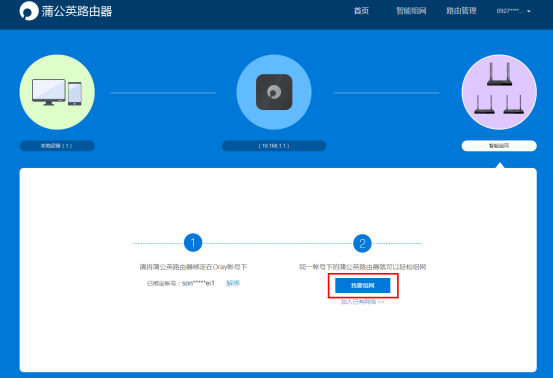Image resolution: width=553 pixels, height=378 pixels.
Task: Click the 解绑 unbind link
Action: (233, 283)
